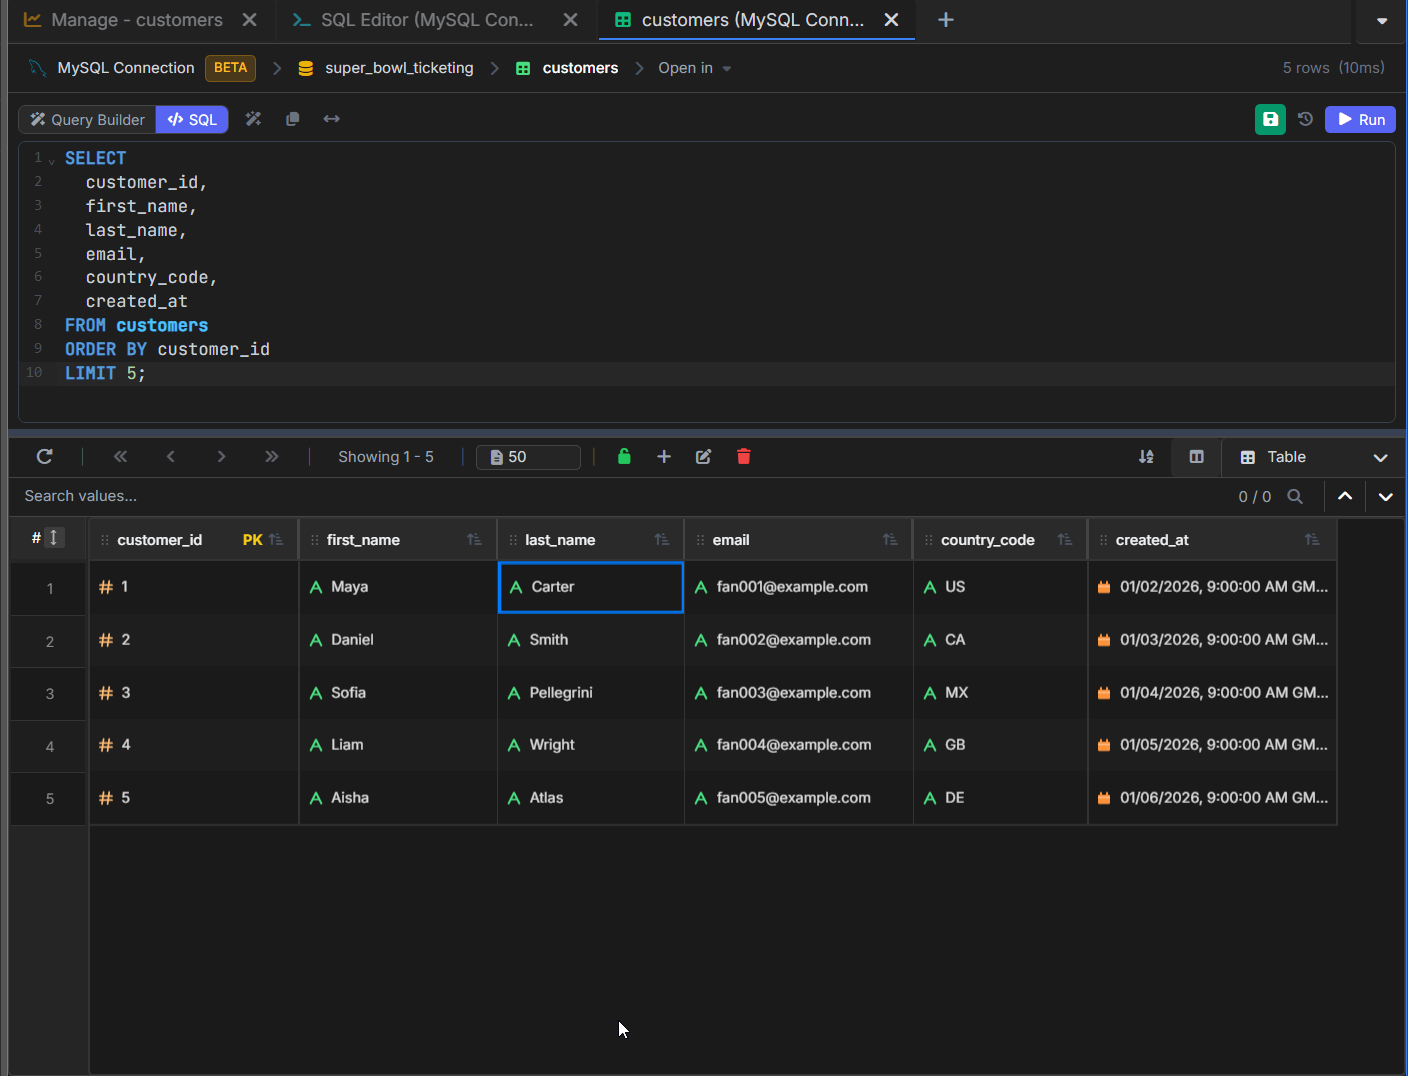Screen dimensions: 1408x1076
Task: Select email cell fan002@example.com
Action: 798,640
